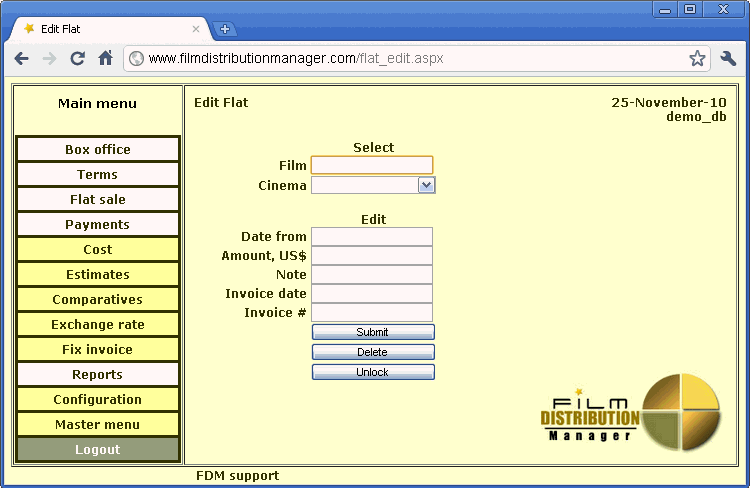The image size is (750, 488).
Task: Click the Unlock button
Action: pyautogui.click(x=373, y=372)
